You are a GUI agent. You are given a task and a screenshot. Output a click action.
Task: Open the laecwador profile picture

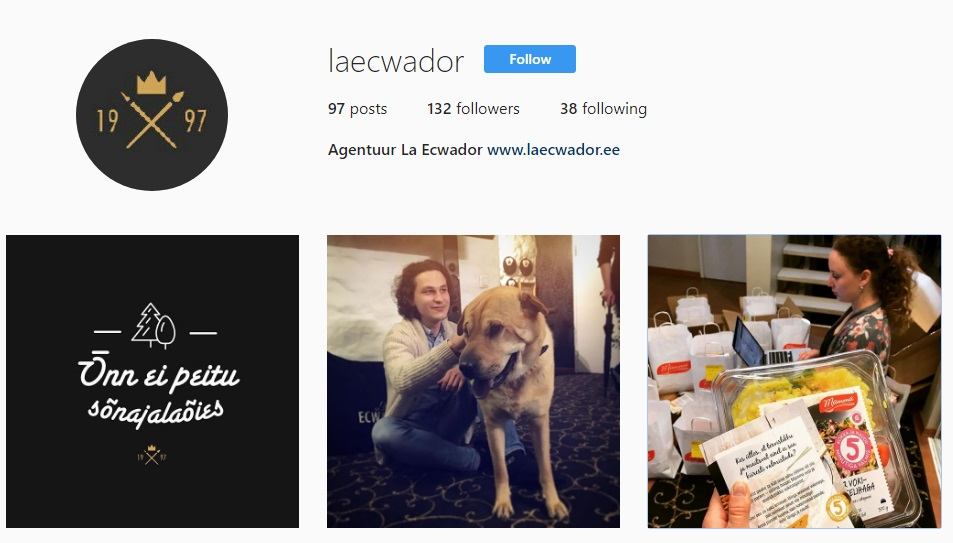click(152, 115)
